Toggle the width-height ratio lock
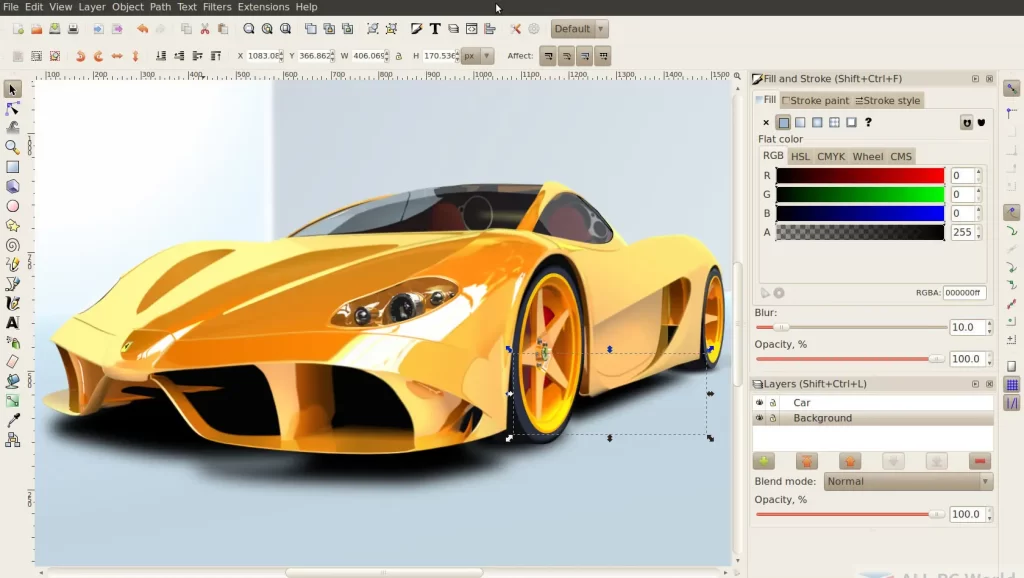 point(399,56)
